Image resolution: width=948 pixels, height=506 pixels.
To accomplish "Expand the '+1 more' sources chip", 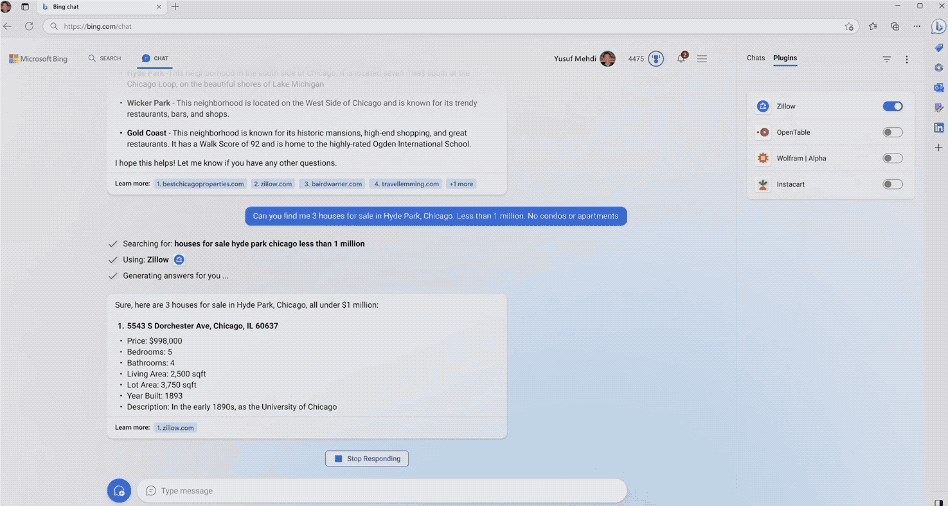I will pyautogui.click(x=461, y=184).
